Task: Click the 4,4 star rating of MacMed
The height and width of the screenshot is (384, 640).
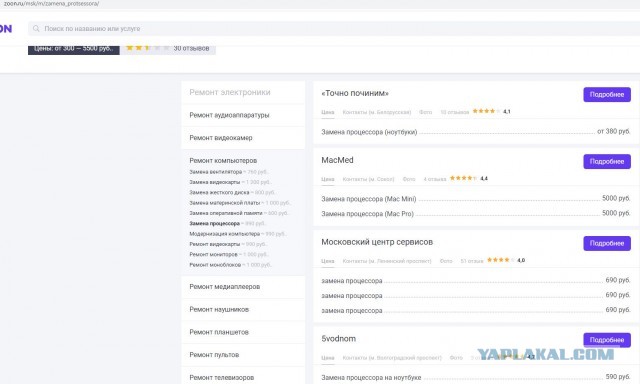Action: pyautogui.click(x=469, y=178)
